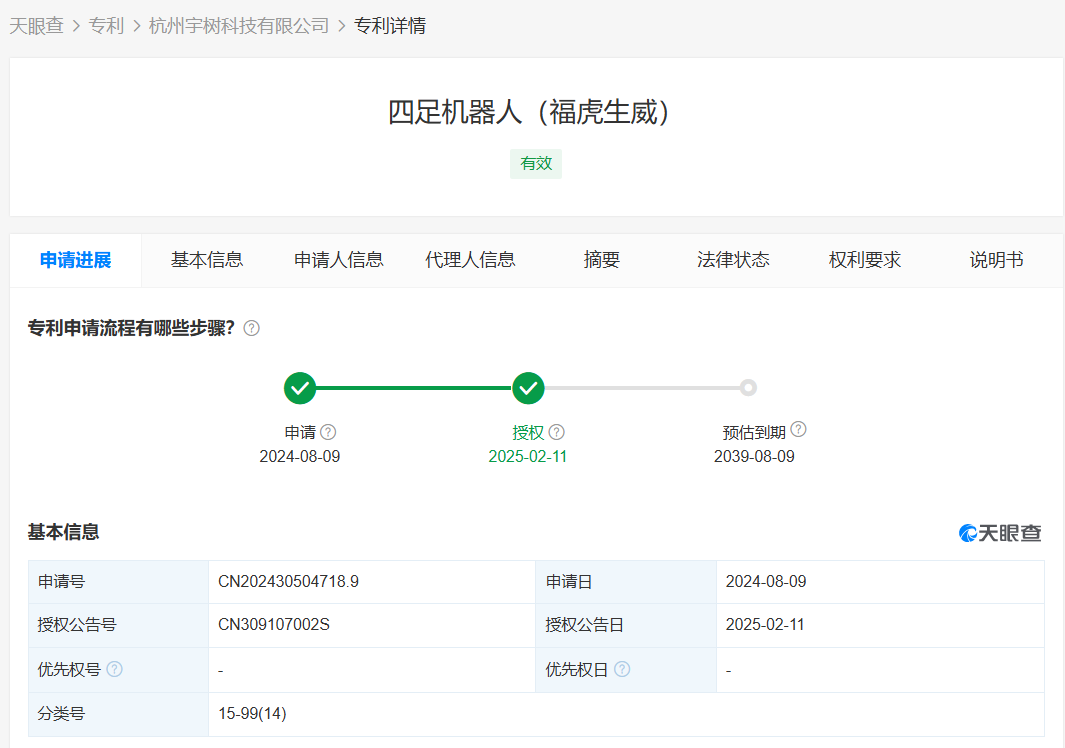Click help icon beside 专利申请流程有哪些步骤
Viewport: 1065px width, 748px height.
click(x=251, y=328)
